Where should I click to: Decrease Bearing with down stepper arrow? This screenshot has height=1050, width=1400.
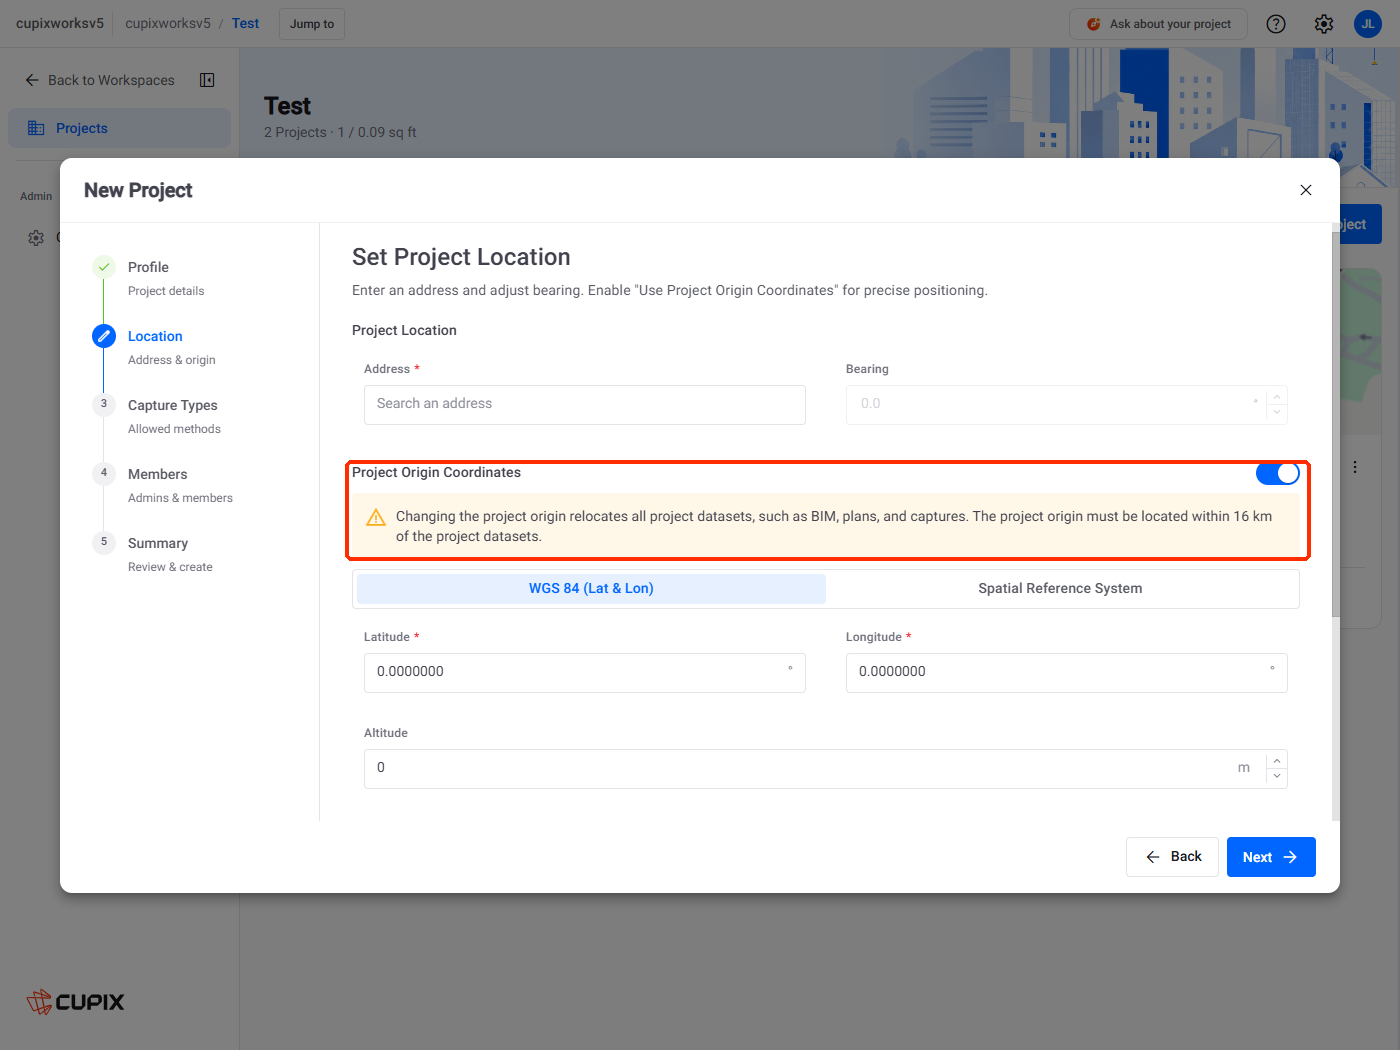point(1277,414)
